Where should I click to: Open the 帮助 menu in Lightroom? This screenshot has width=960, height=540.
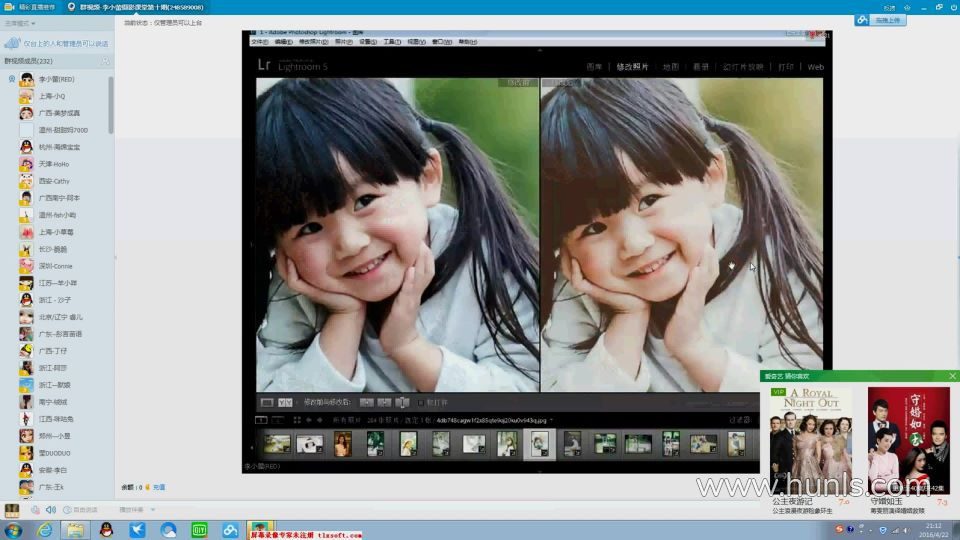click(x=468, y=42)
